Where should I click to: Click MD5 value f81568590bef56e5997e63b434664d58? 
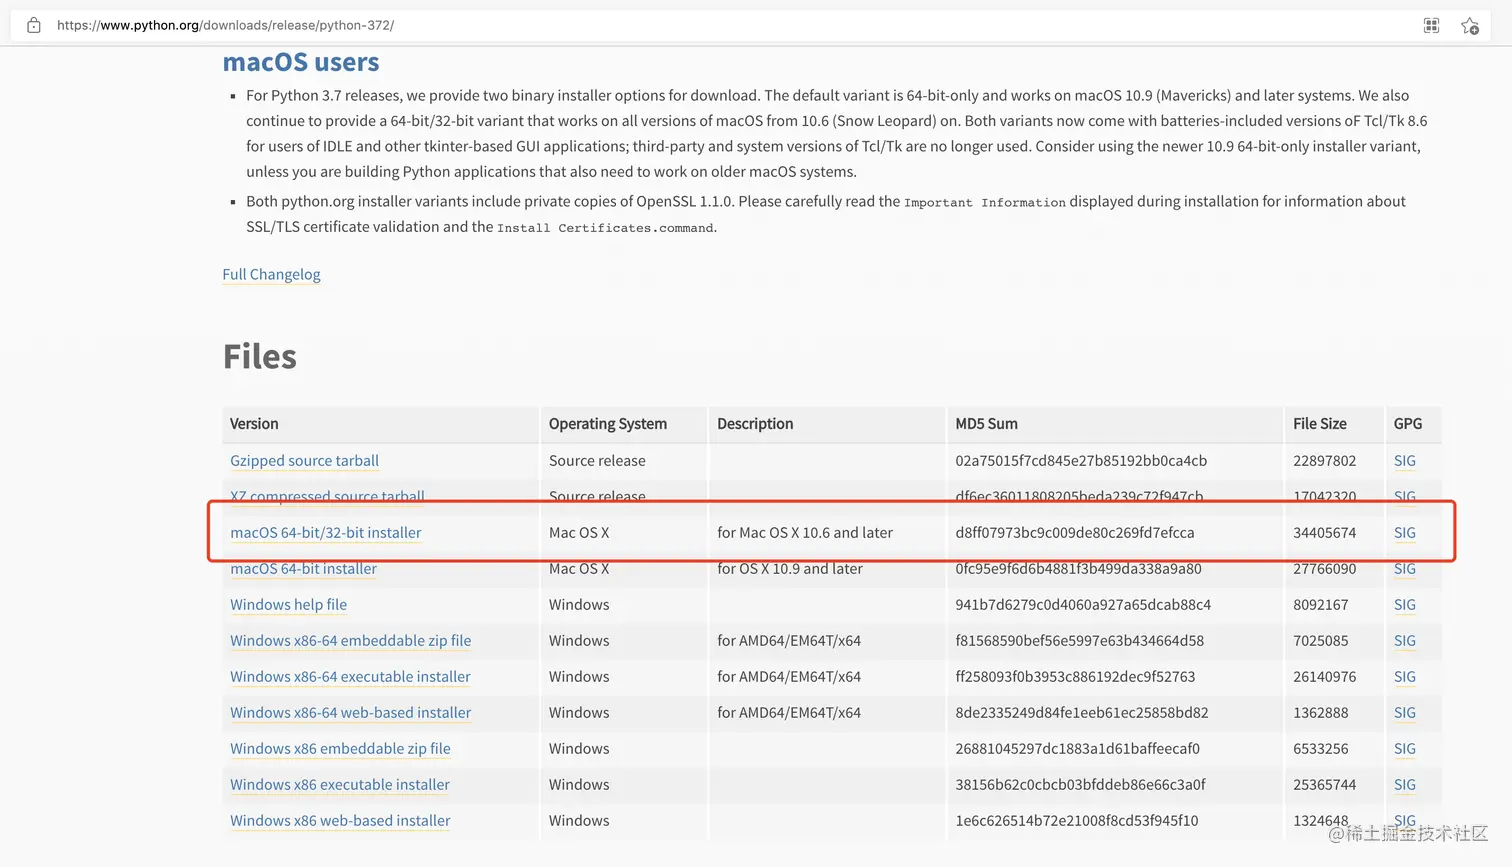[x=1079, y=641]
